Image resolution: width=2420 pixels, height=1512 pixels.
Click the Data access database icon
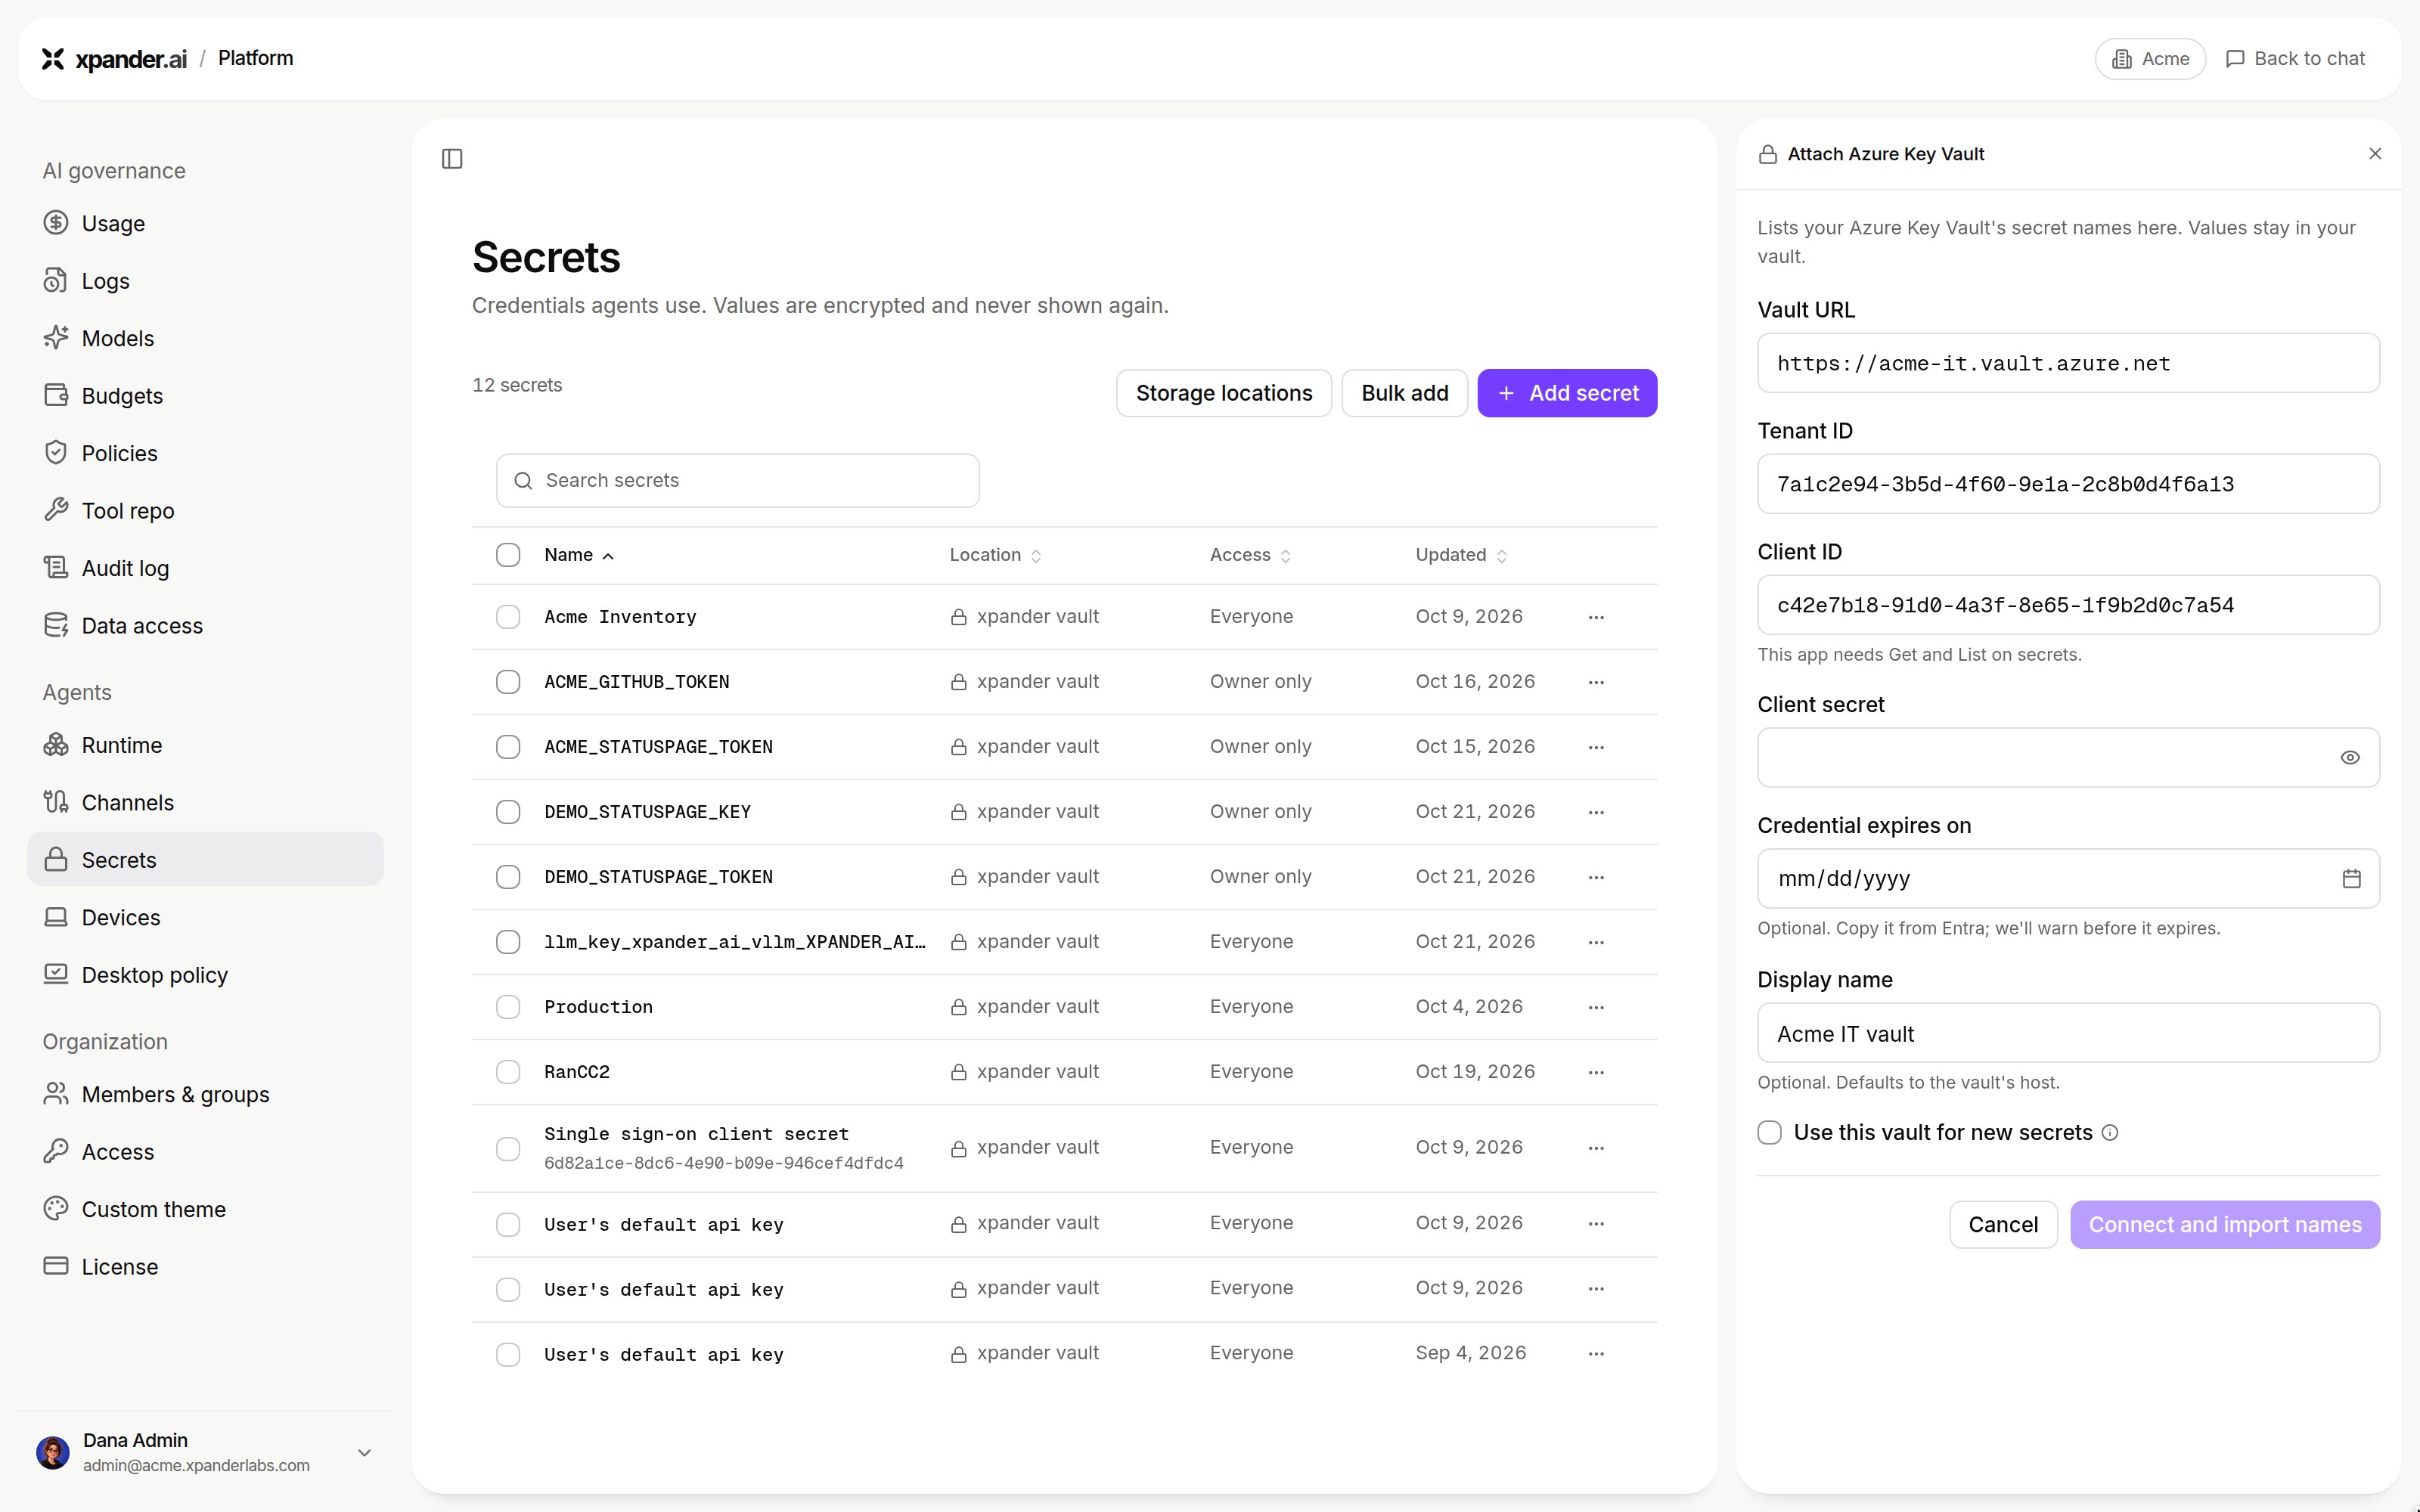point(56,625)
